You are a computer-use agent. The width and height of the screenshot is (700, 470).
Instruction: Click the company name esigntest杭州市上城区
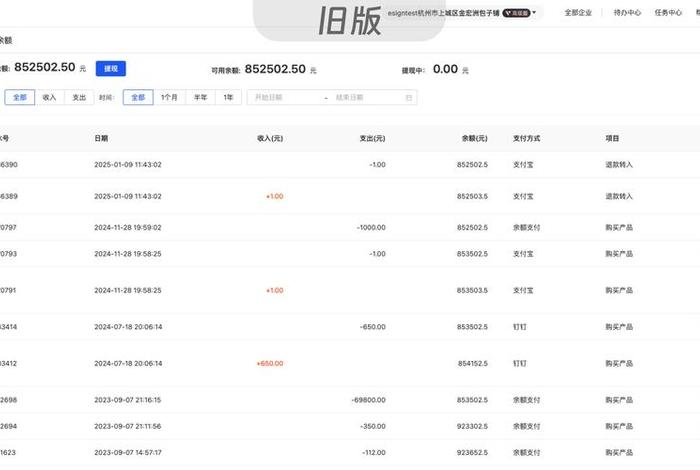tap(443, 13)
